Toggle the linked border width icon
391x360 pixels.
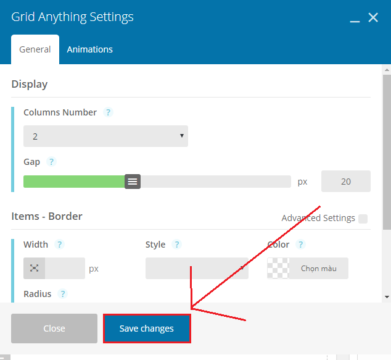click(x=34, y=268)
